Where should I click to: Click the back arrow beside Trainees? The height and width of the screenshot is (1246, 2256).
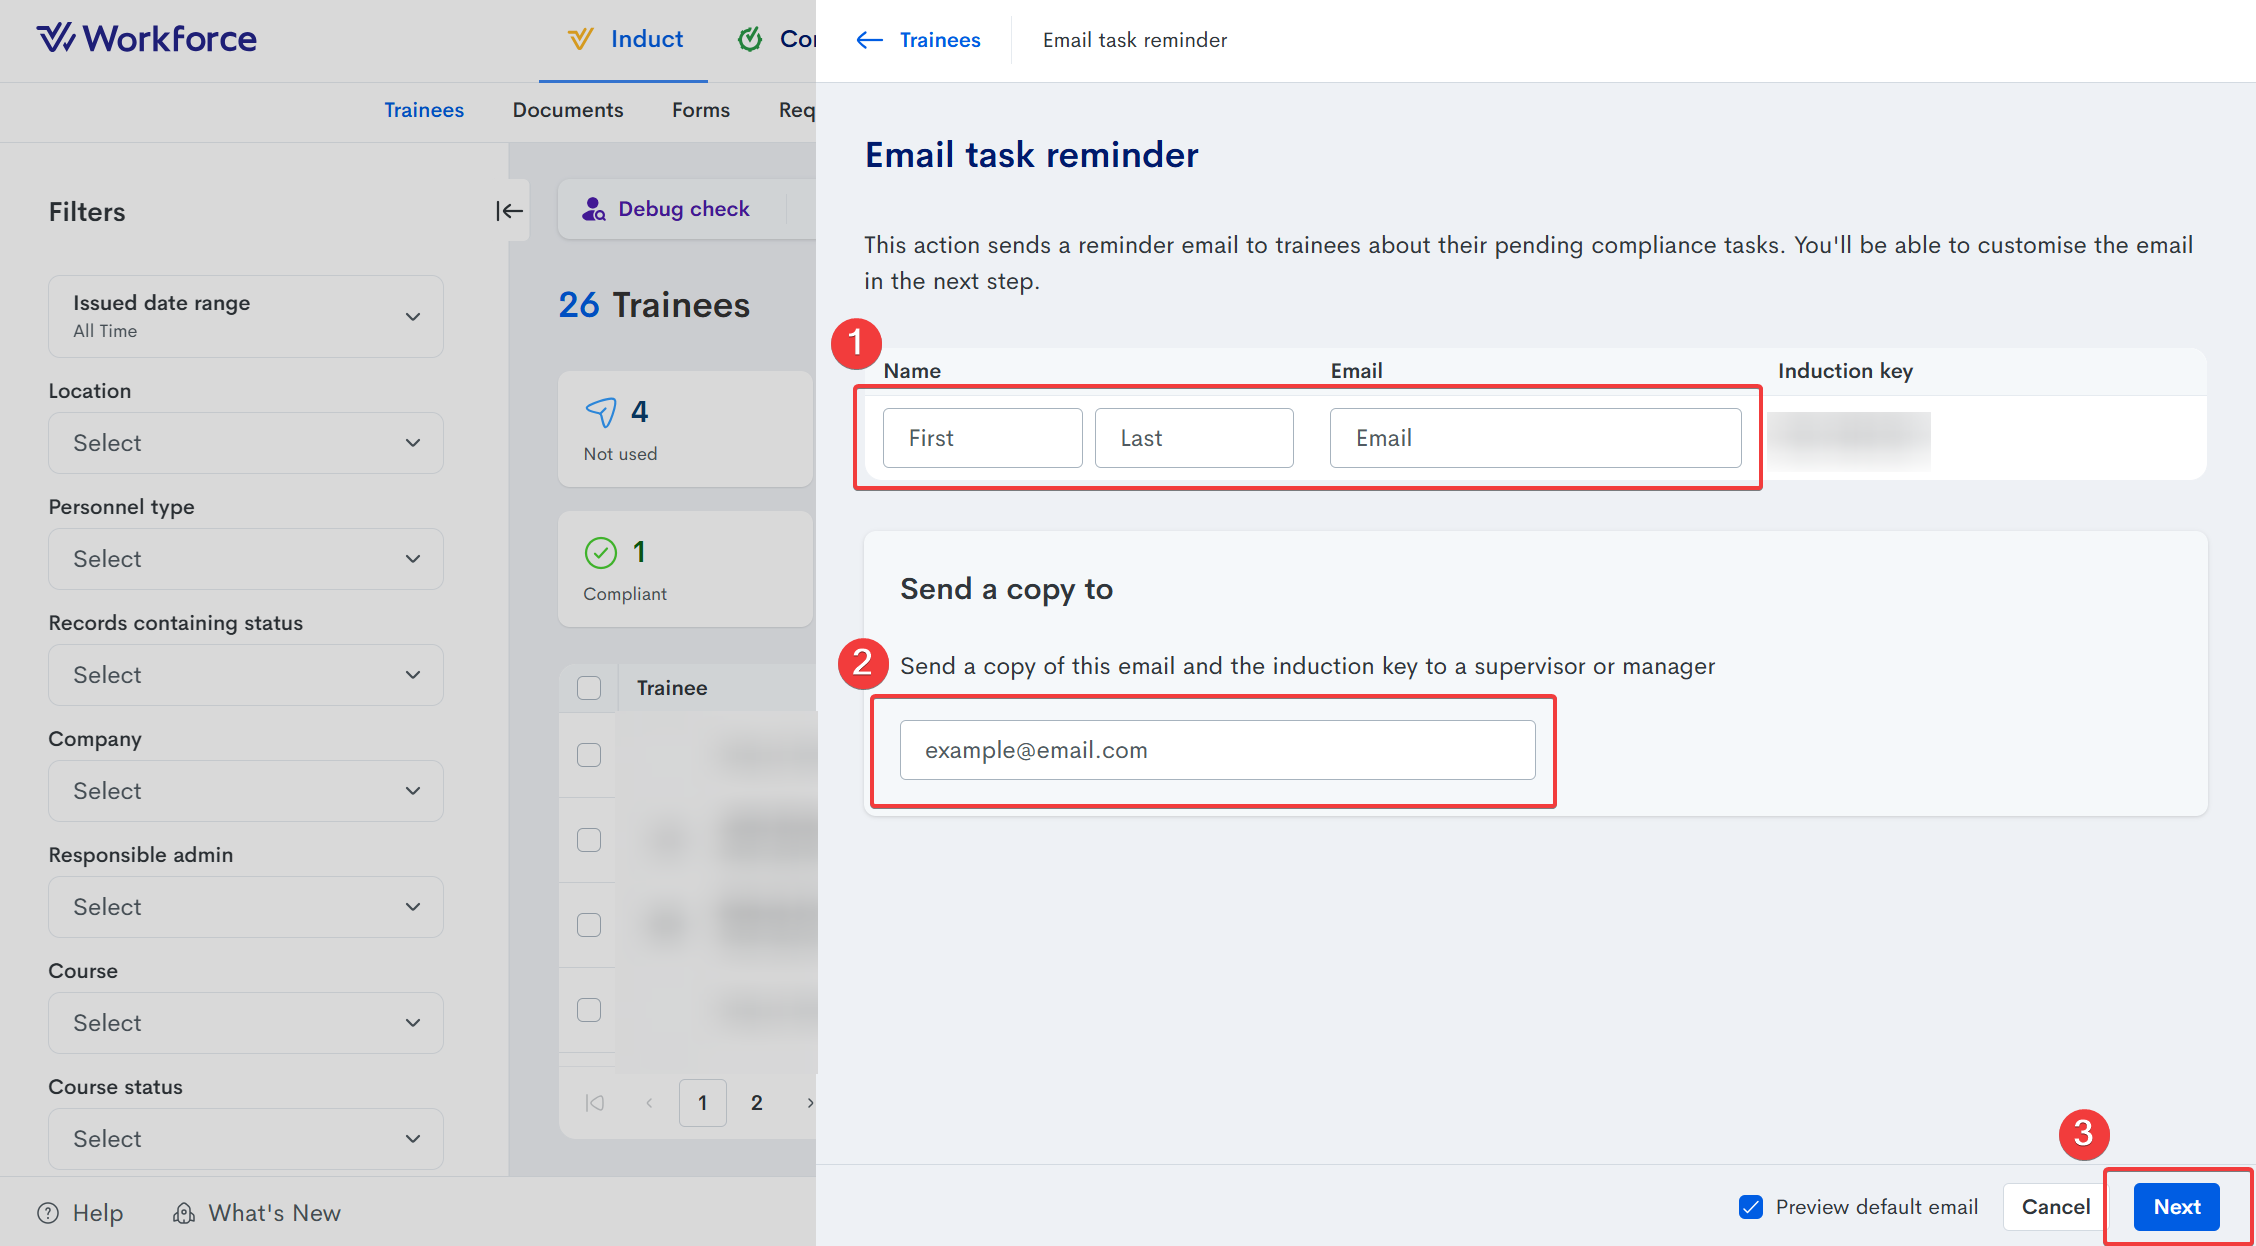coord(869,40)
